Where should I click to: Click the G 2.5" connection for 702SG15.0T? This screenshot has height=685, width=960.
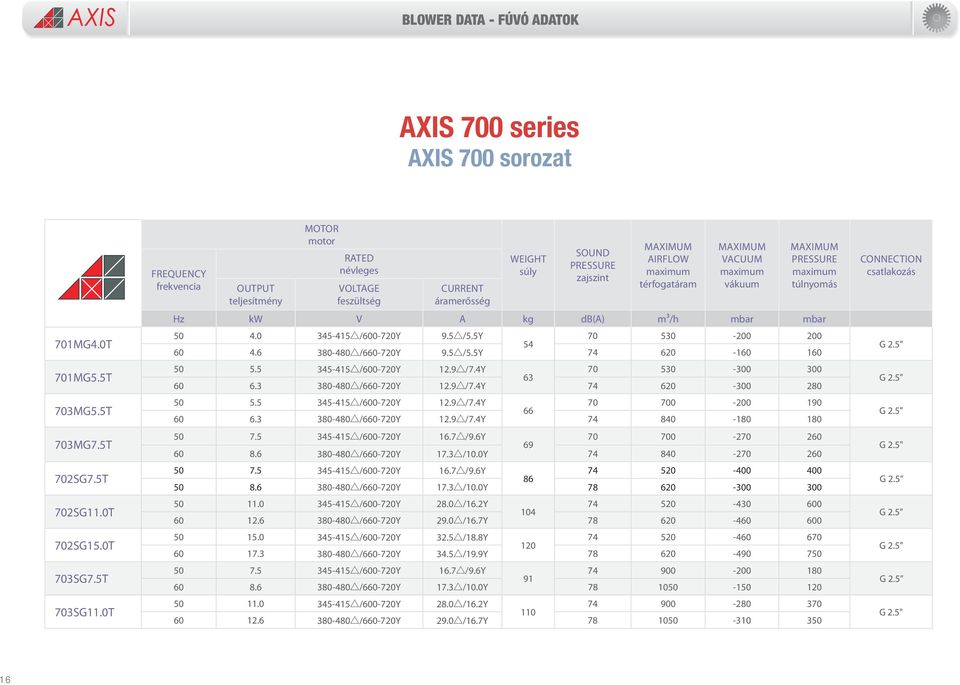[x=891, y=545]
